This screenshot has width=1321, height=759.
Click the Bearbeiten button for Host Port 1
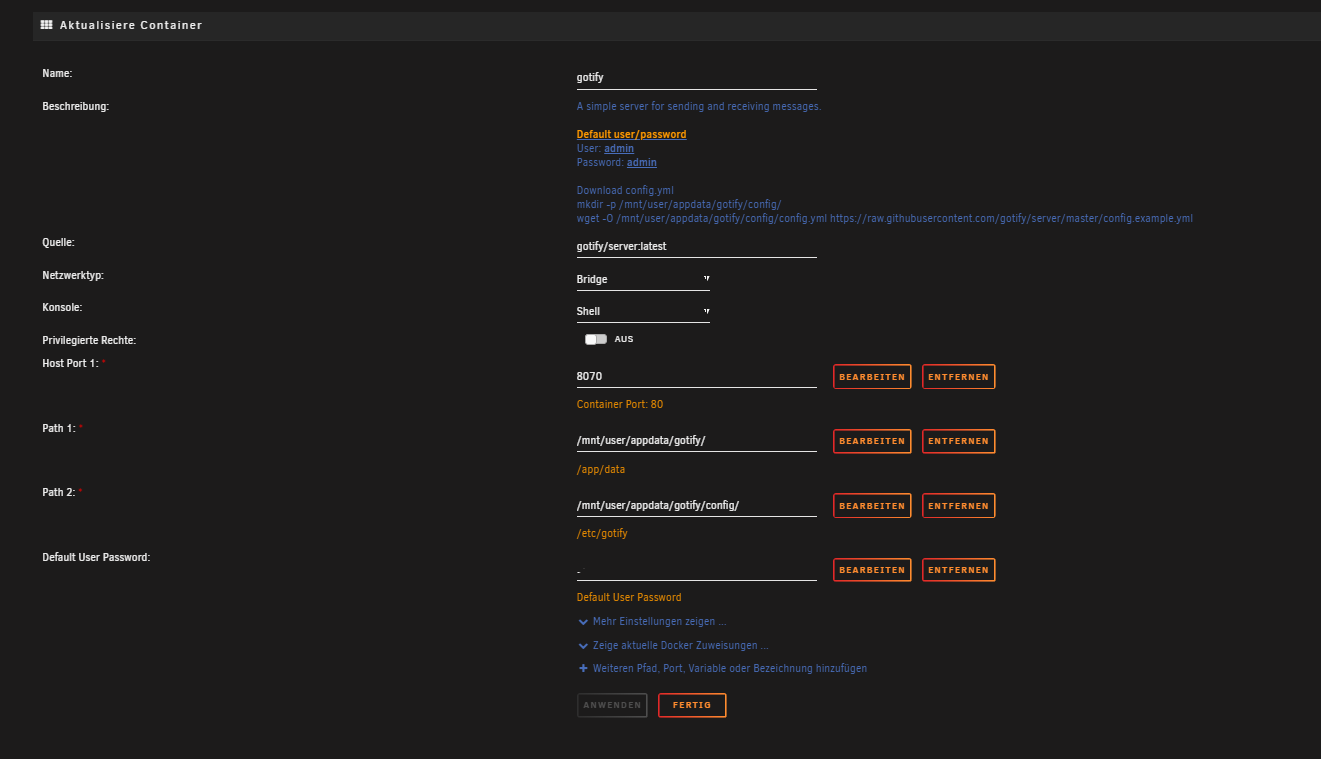pos(872,377)
